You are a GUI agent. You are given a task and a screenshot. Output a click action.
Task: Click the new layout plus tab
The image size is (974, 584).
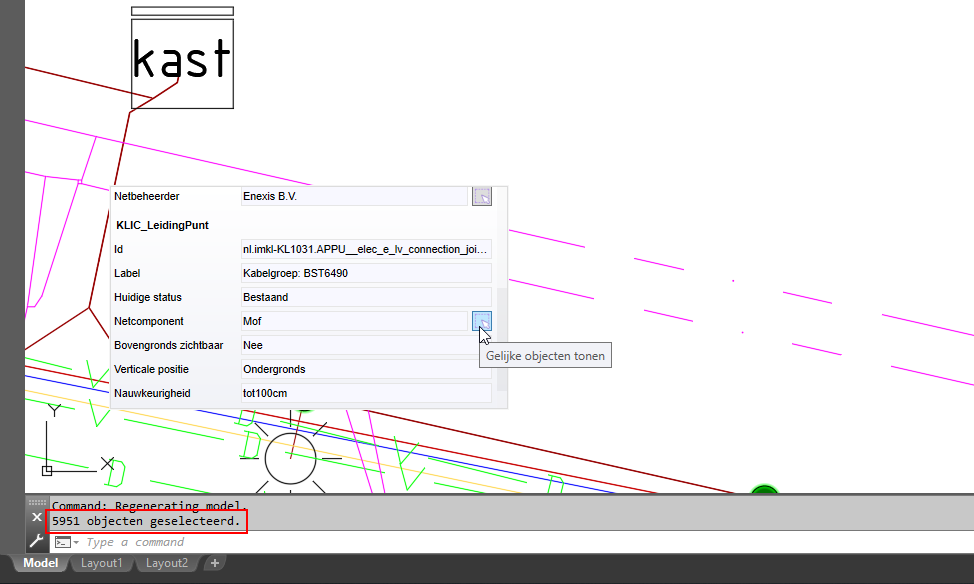point(214,563)
